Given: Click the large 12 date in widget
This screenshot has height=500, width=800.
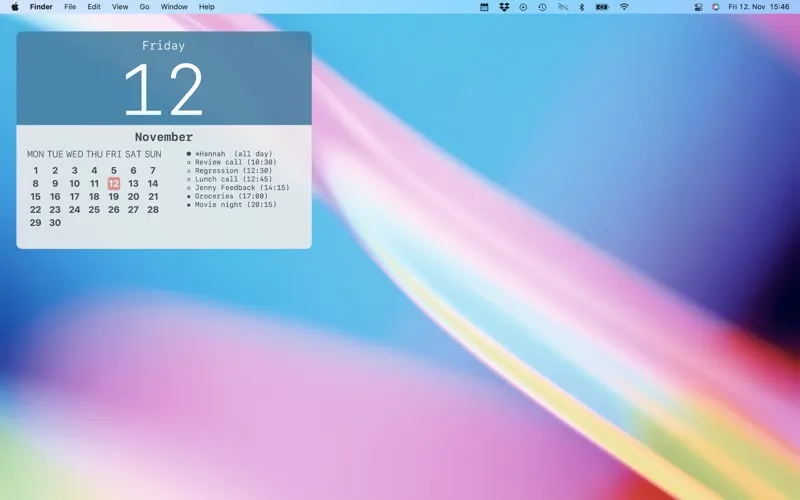Looking at the screenshot, I should tap(164, 90).
